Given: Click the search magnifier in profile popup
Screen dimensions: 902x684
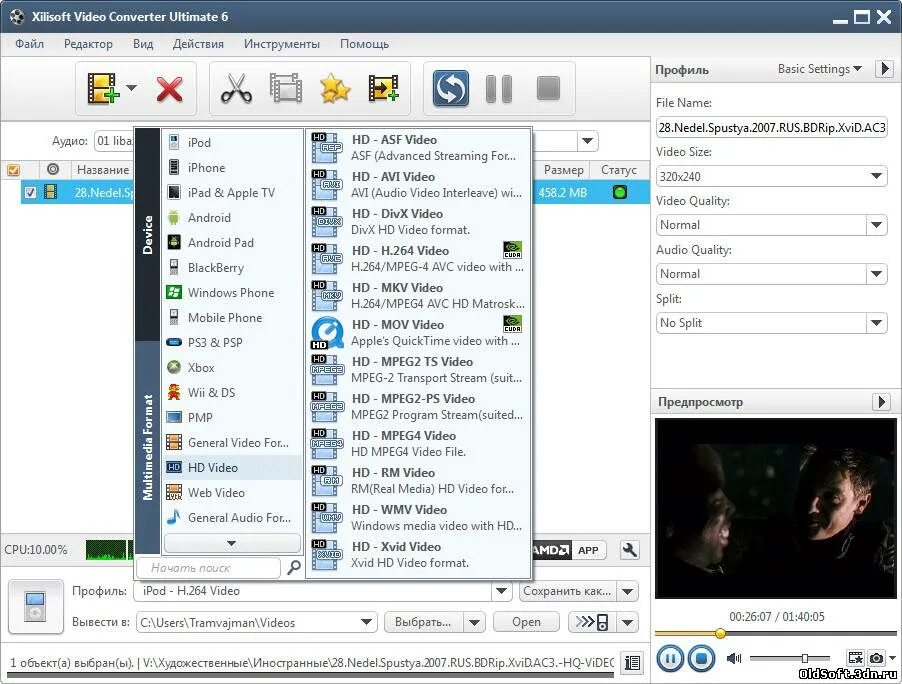Looking at the screenshot, I should [293, 567].
